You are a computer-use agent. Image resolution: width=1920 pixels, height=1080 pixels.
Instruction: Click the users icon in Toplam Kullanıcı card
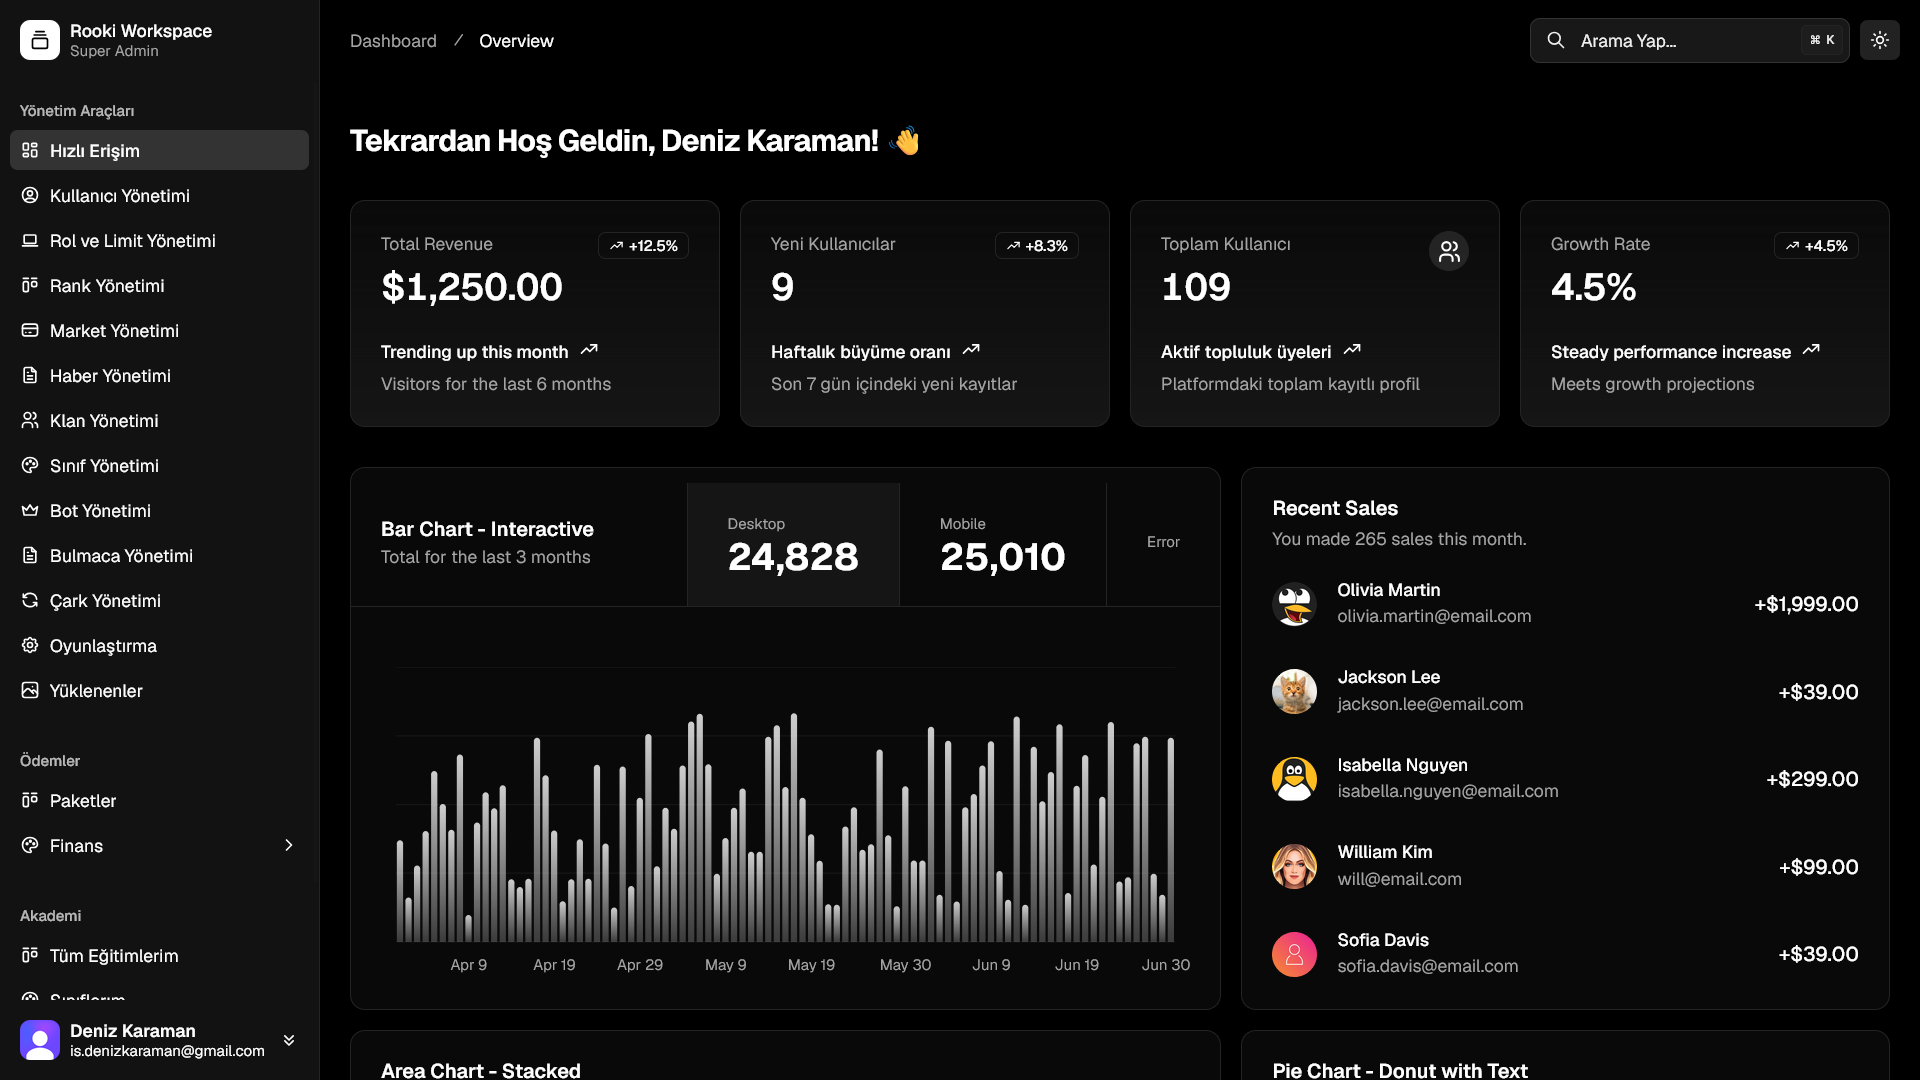click(x=1449, y=252)
